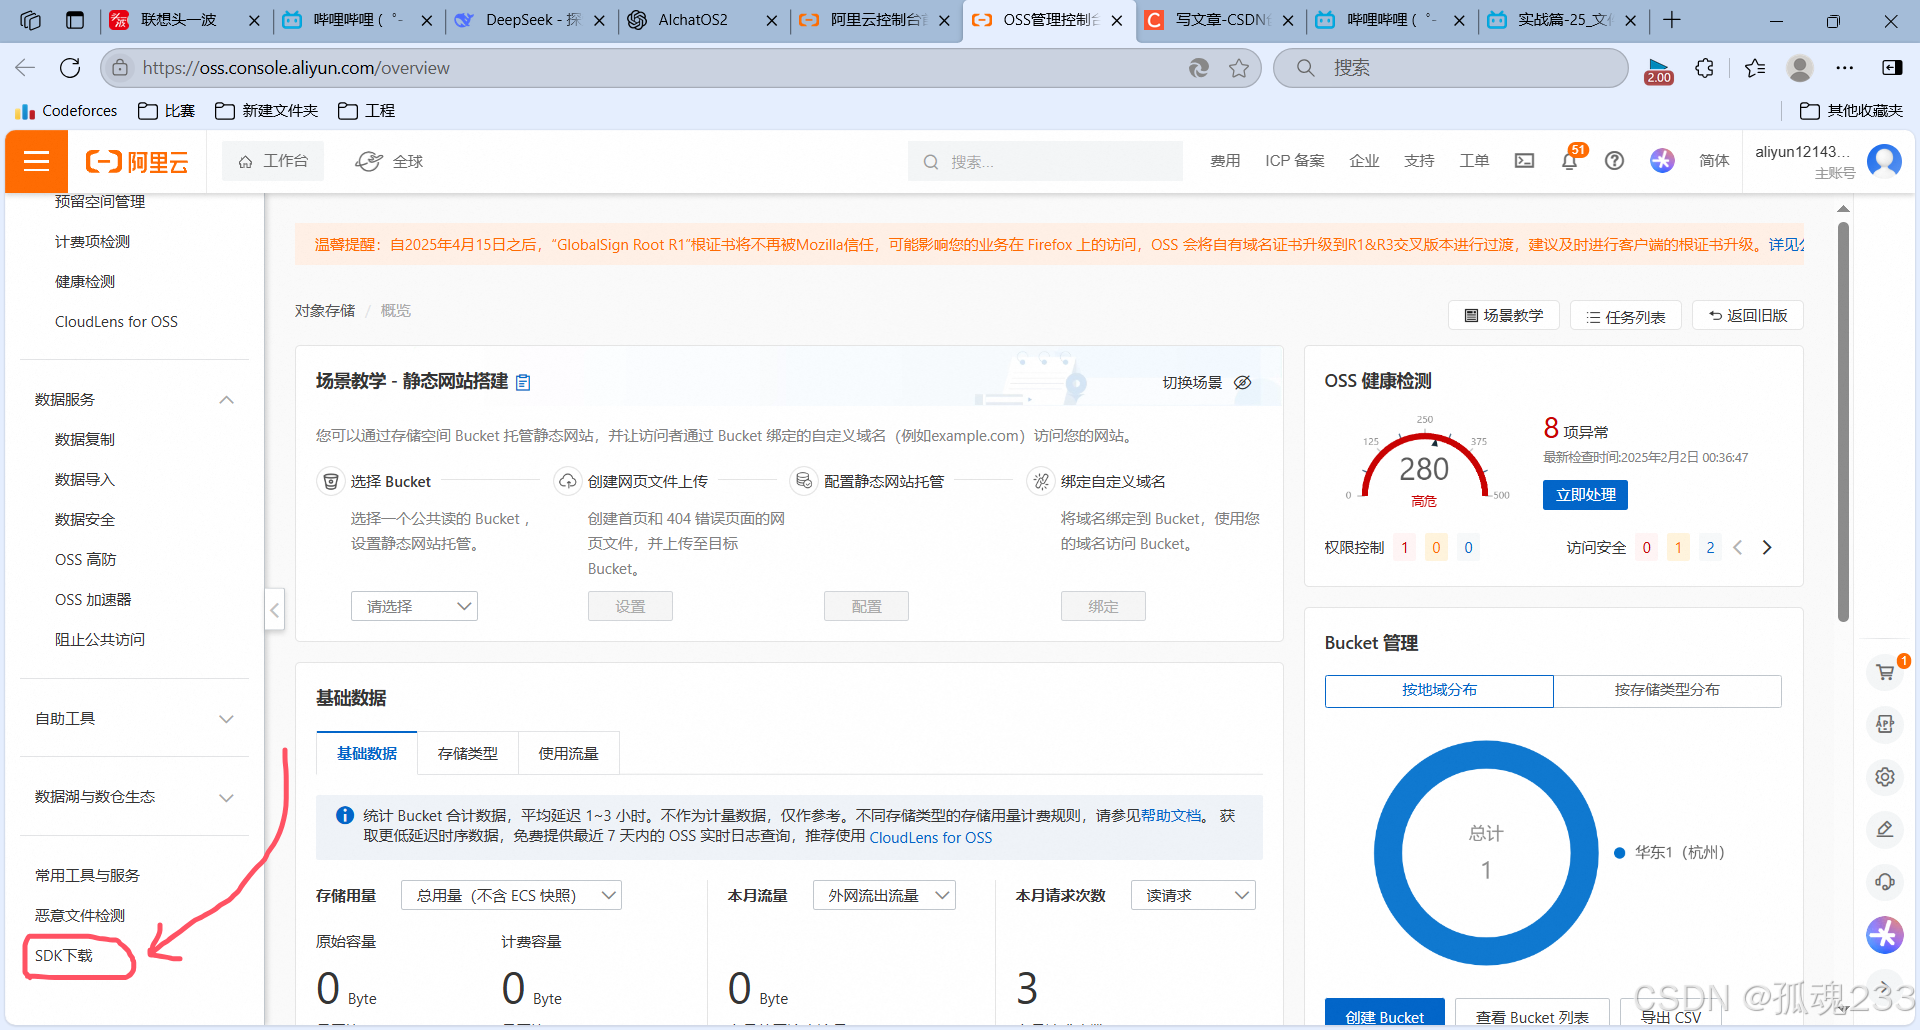Switch to the 使用流量 tab
This screenshot has width=1920, height=1030.
pos(568,753)
